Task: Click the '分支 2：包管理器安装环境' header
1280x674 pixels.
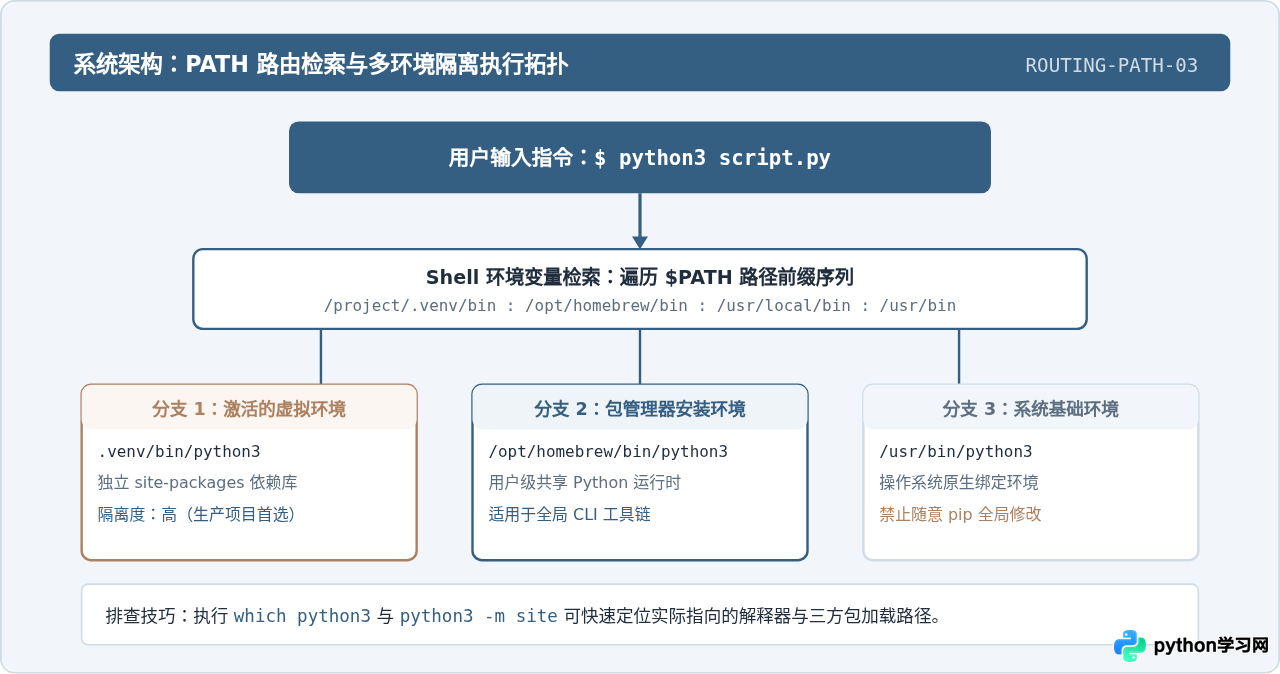Action: pyautogui.click(x=640, y=408)
